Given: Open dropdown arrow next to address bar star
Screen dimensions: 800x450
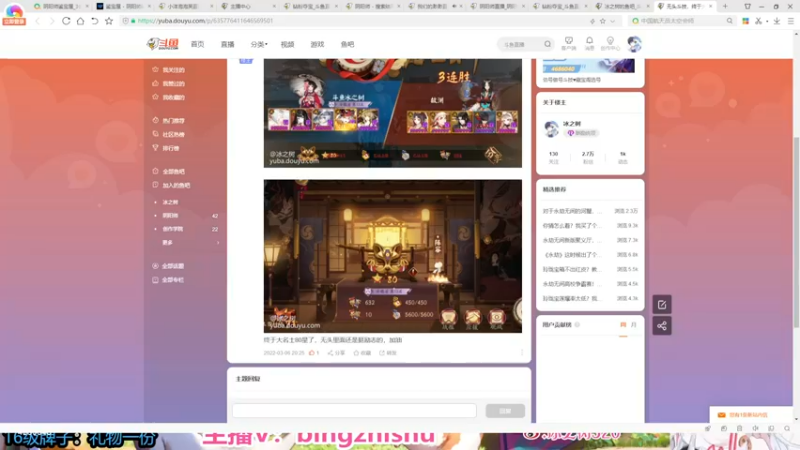Looking at the screenshot, I should click(612, 21).
